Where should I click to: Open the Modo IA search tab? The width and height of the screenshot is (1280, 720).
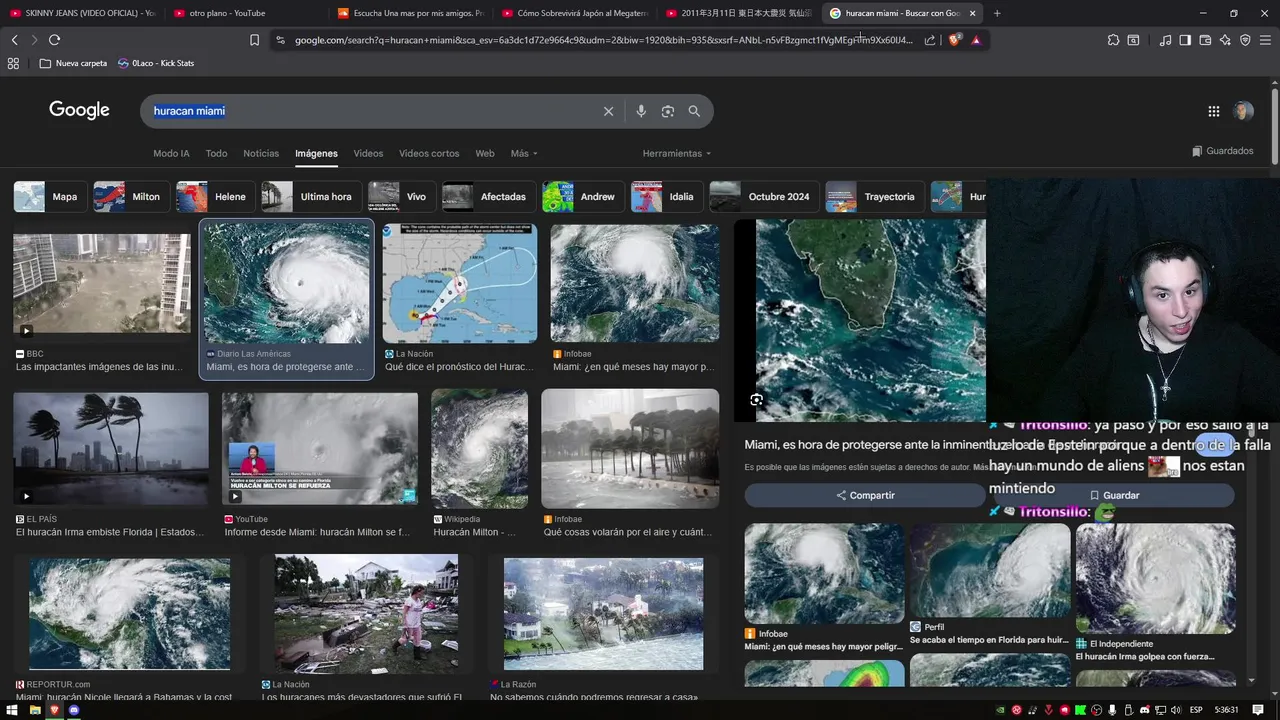click(171, 153)
